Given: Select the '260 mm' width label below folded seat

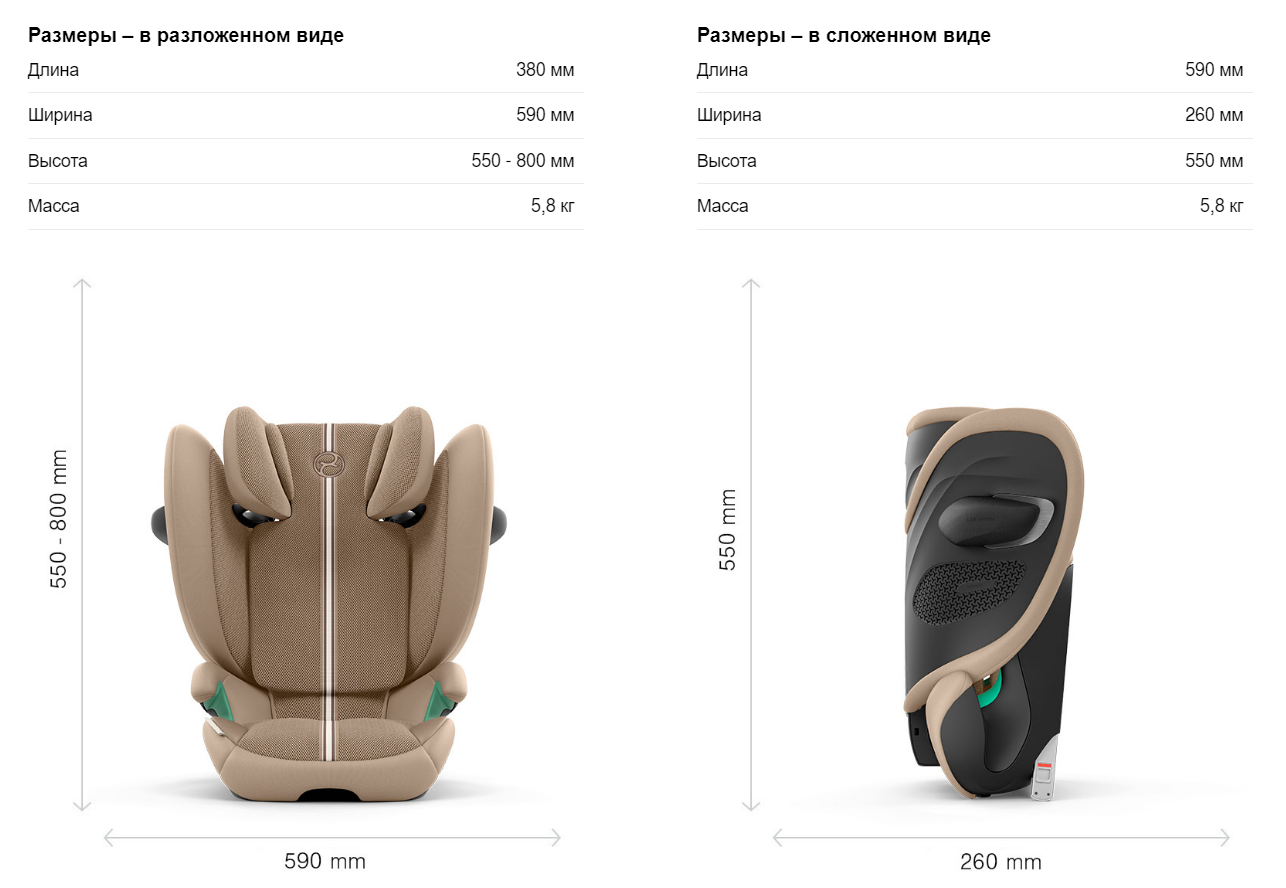Looking at the screenshot, I should tap(1001, 863).
